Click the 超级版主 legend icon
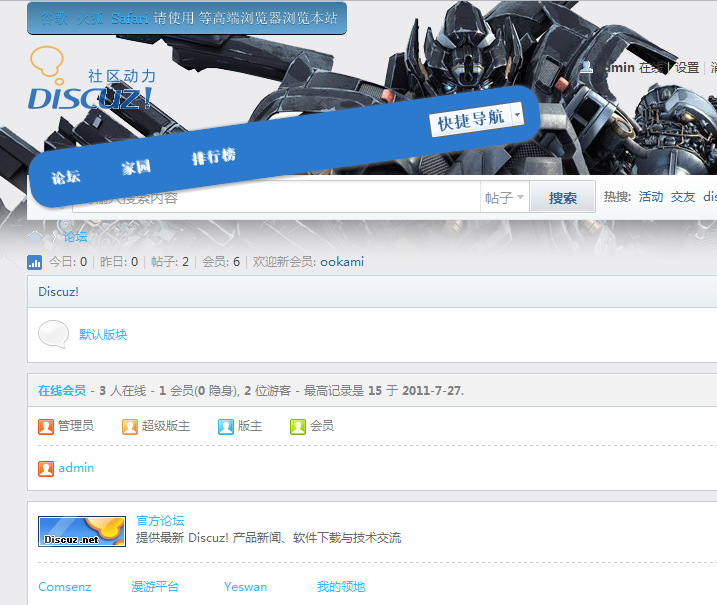This screenshot has height=605, width=717. [x=130, y=427]
